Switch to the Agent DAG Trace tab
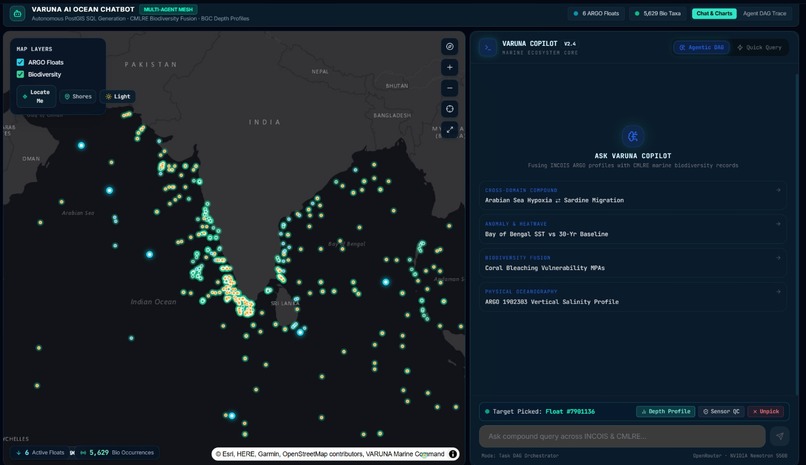The image size is (806, 465). click(764, 13)
